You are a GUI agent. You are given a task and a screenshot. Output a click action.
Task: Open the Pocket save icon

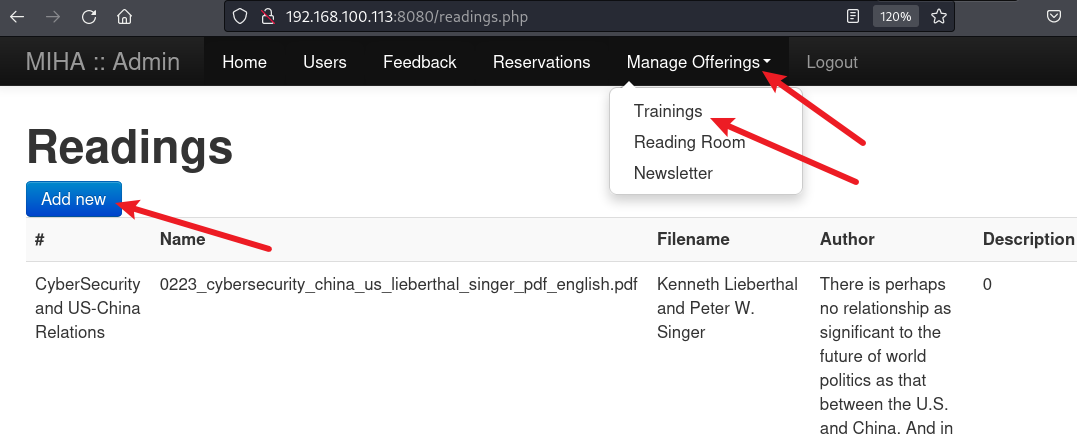tap(1054, 17)
